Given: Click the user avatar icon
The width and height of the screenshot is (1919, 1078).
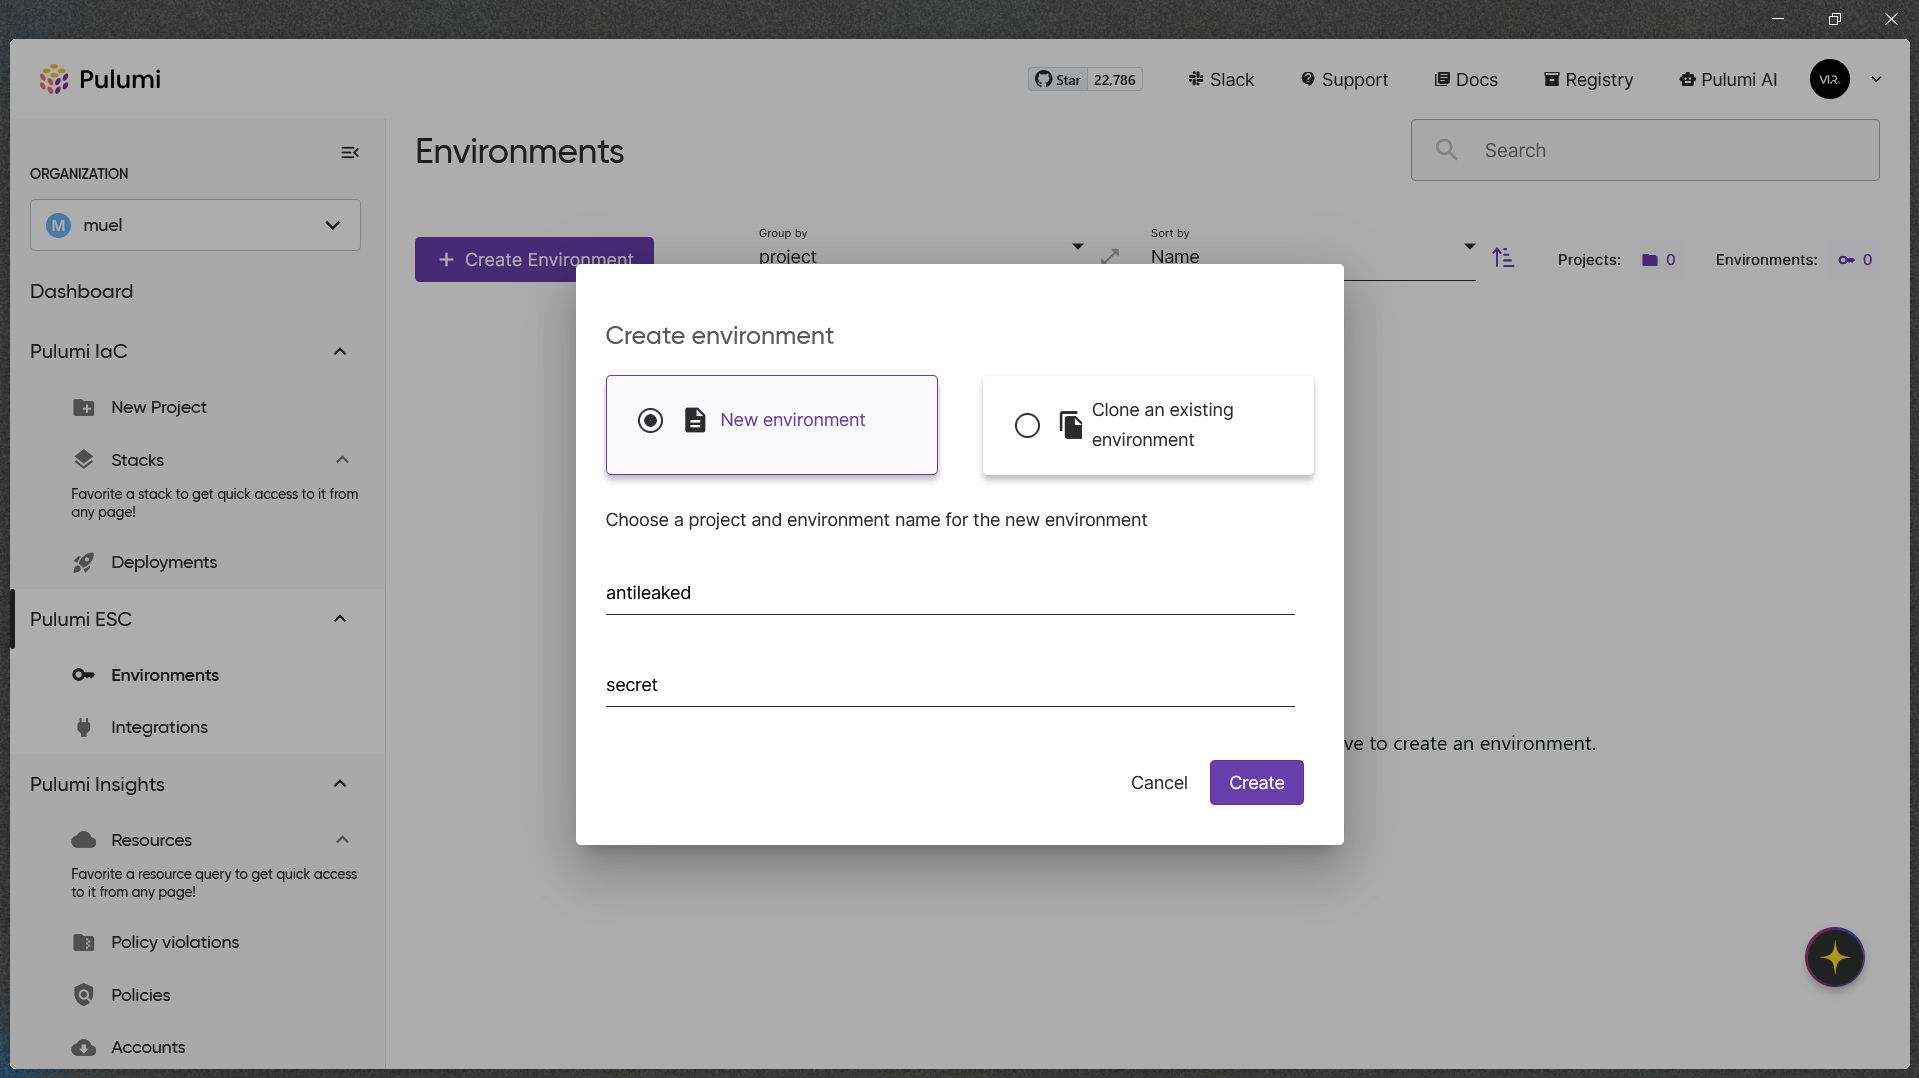Looking at the screenshot, I should click(1829, 79).
